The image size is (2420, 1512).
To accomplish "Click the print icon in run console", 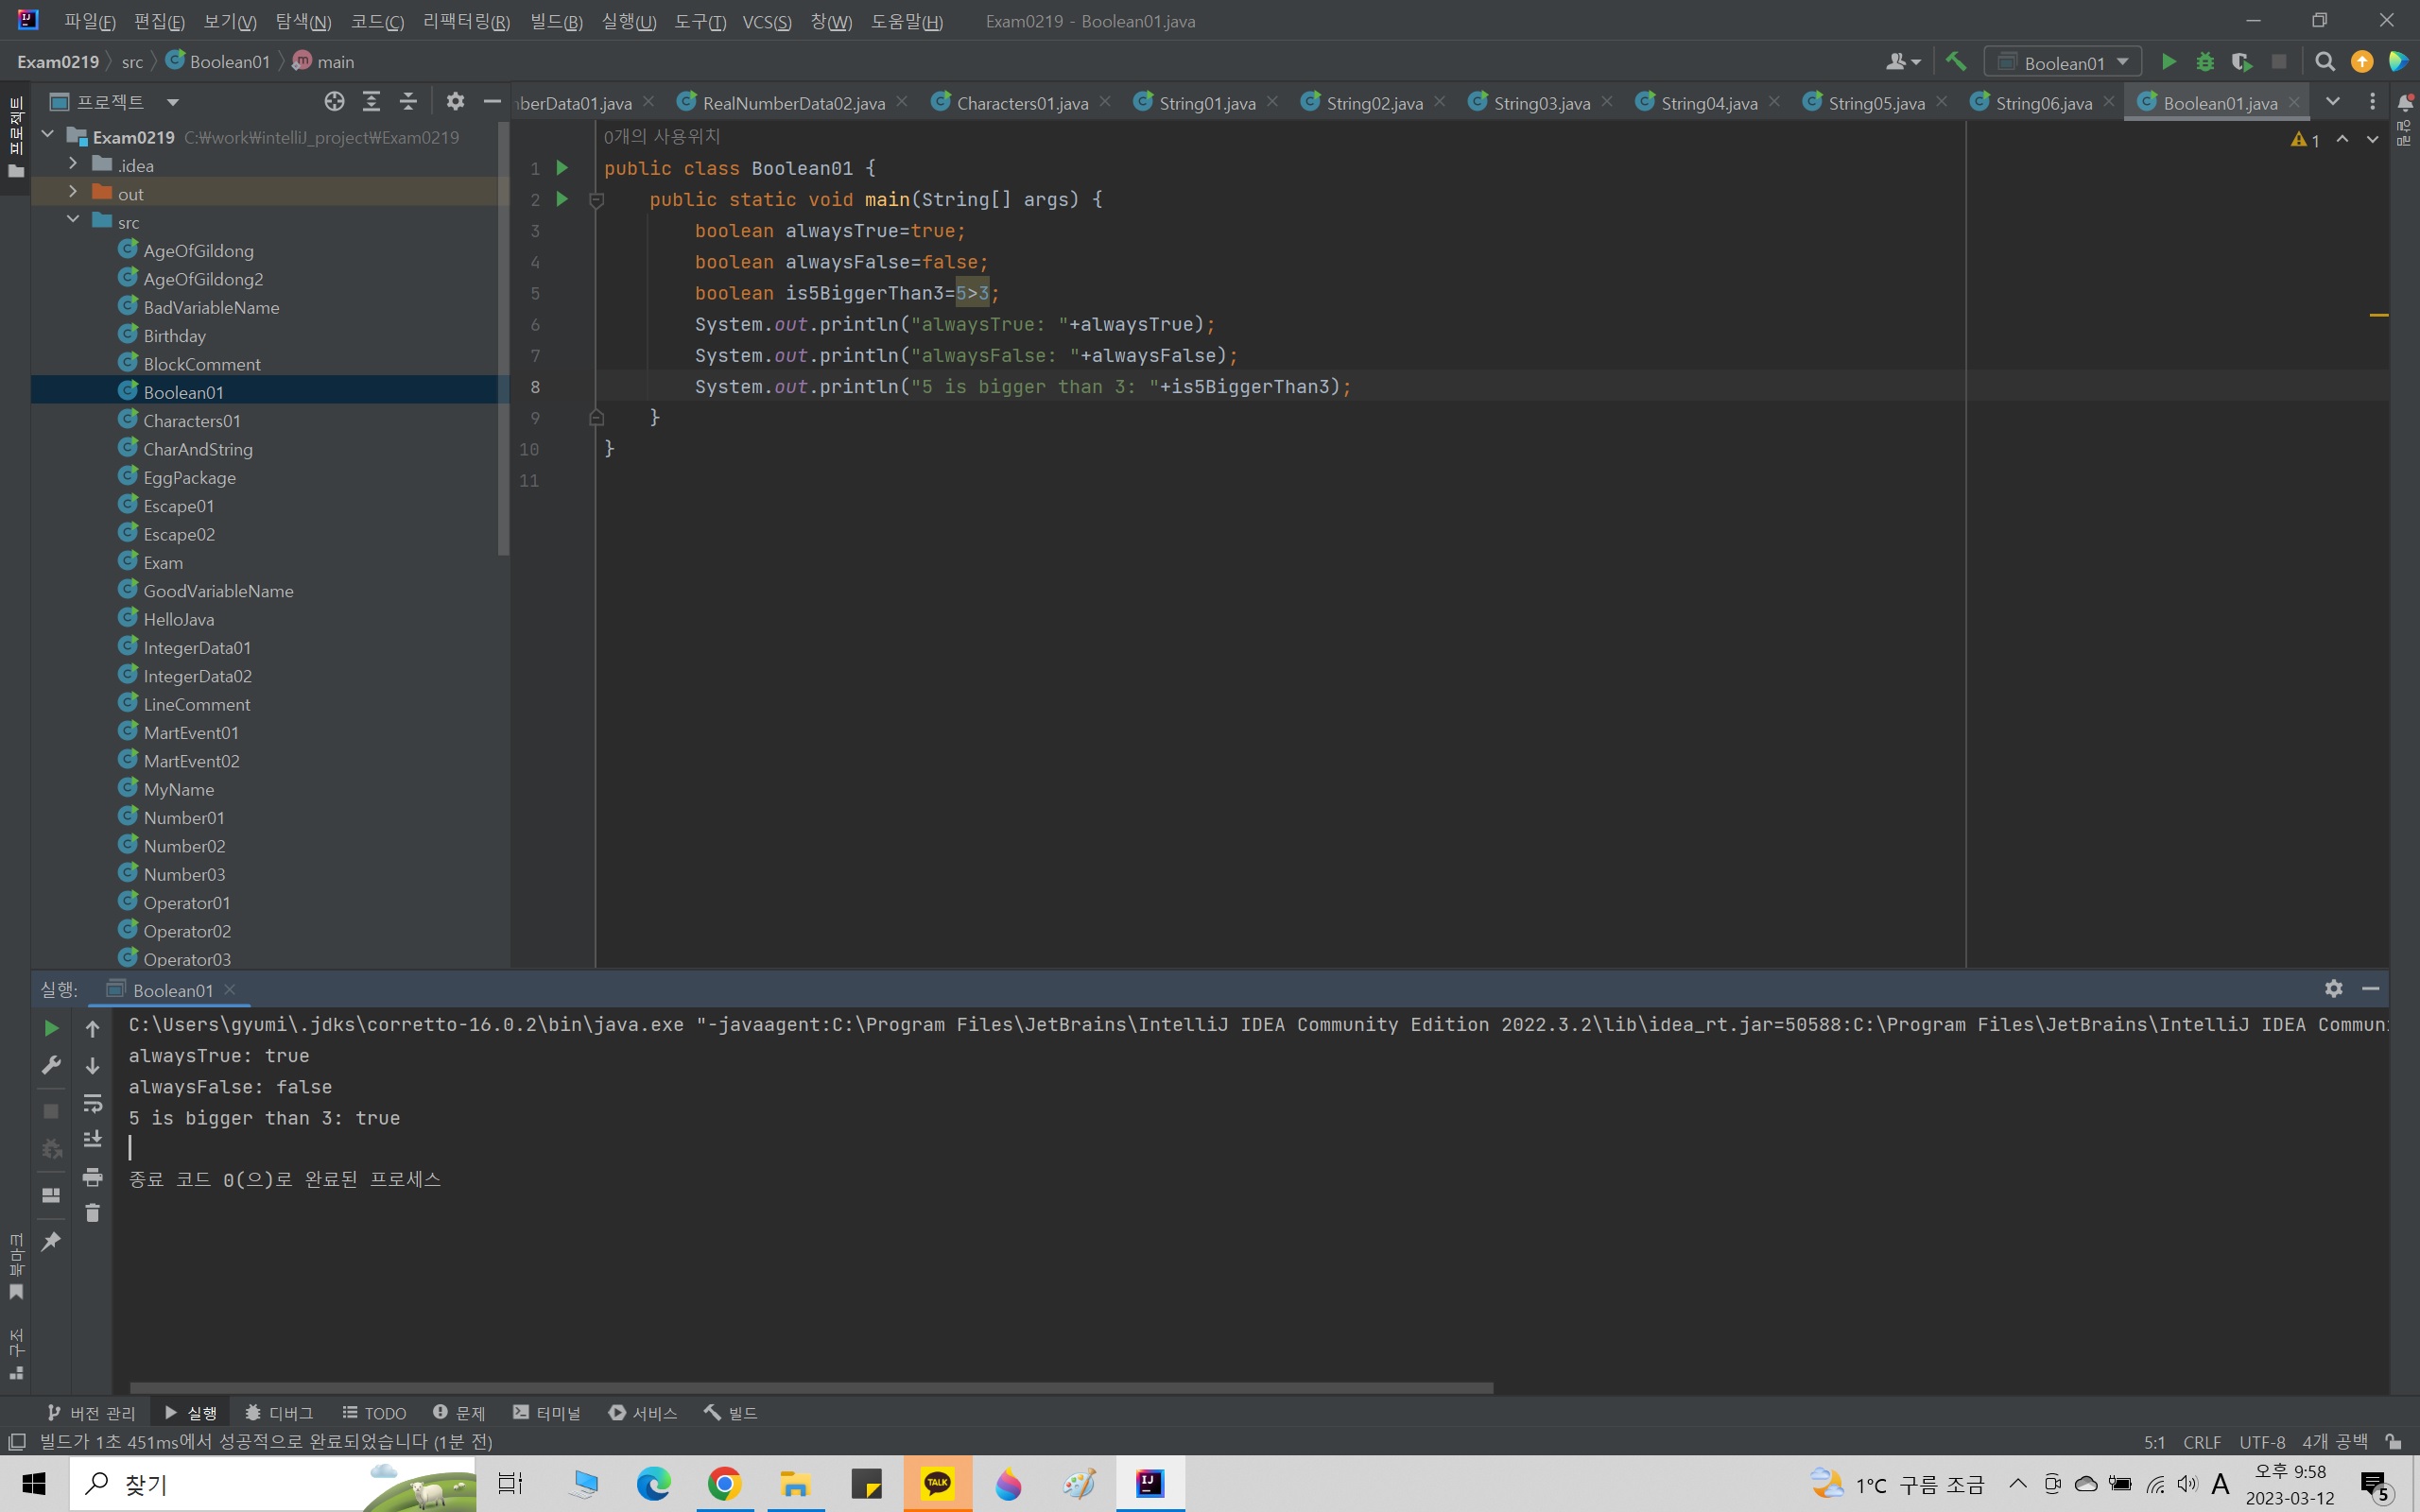I will point(92,1176).
